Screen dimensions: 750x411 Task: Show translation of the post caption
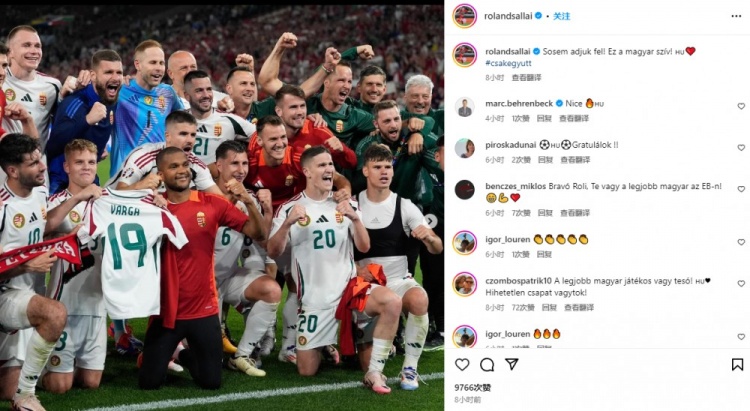tap(526, 78)
